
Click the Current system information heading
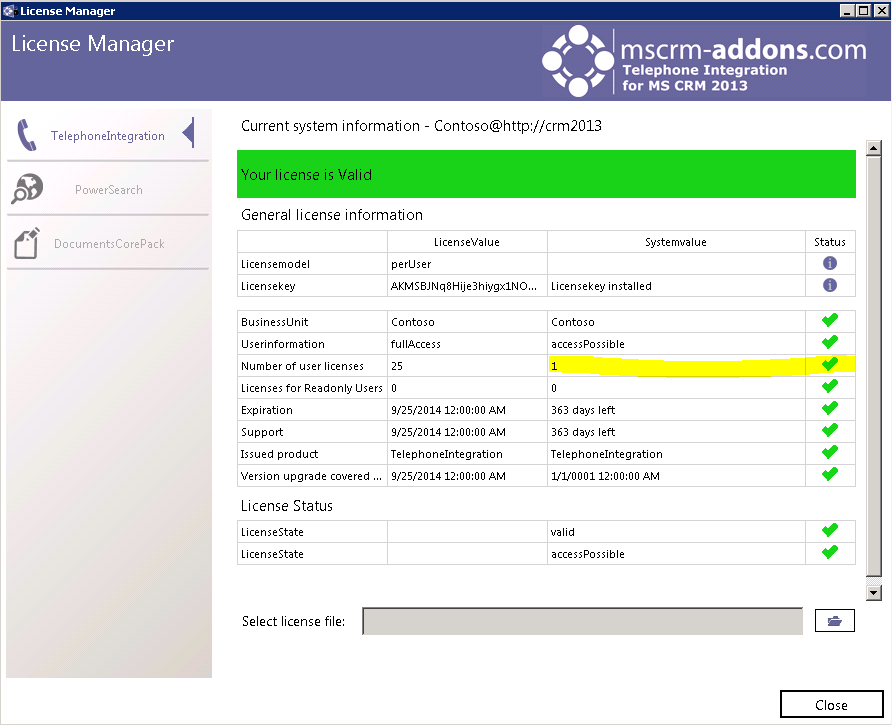421,126
